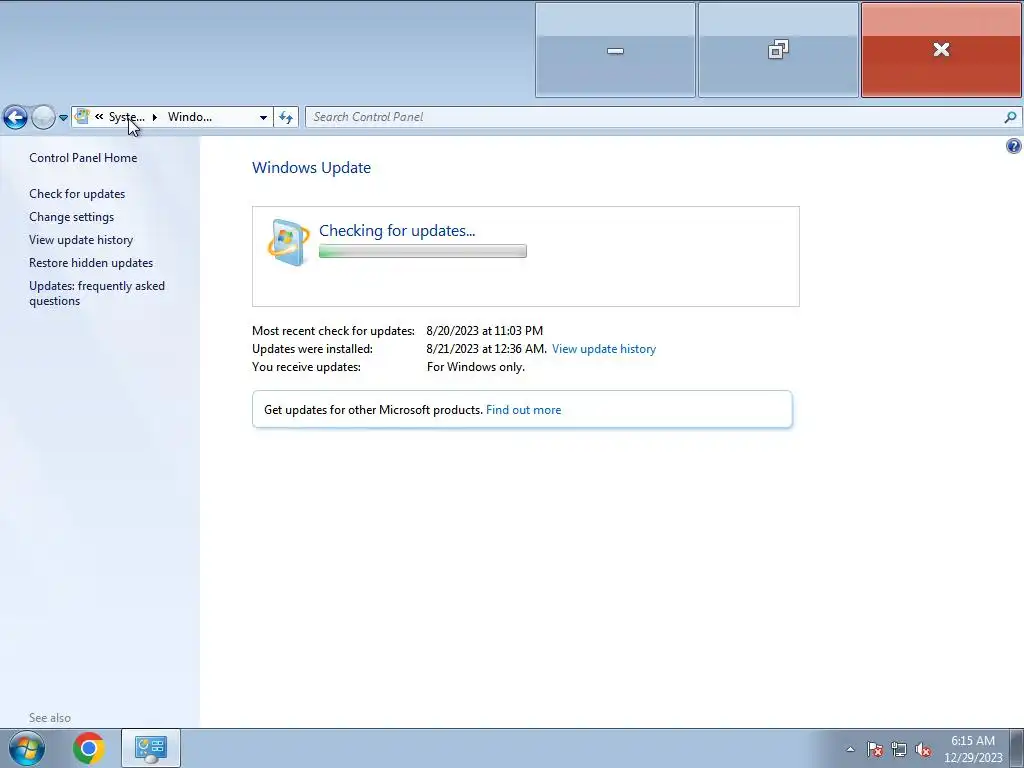
Task: Open Action Center flag icon
Action: [874, 749]
